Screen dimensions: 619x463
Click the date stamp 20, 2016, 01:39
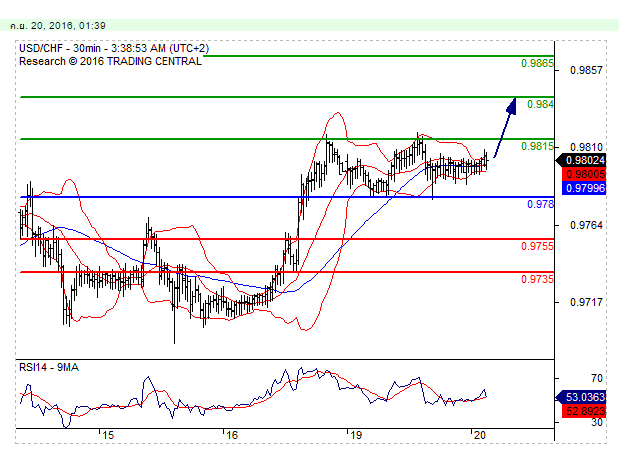pyautogui.click(x=58, y=26)
